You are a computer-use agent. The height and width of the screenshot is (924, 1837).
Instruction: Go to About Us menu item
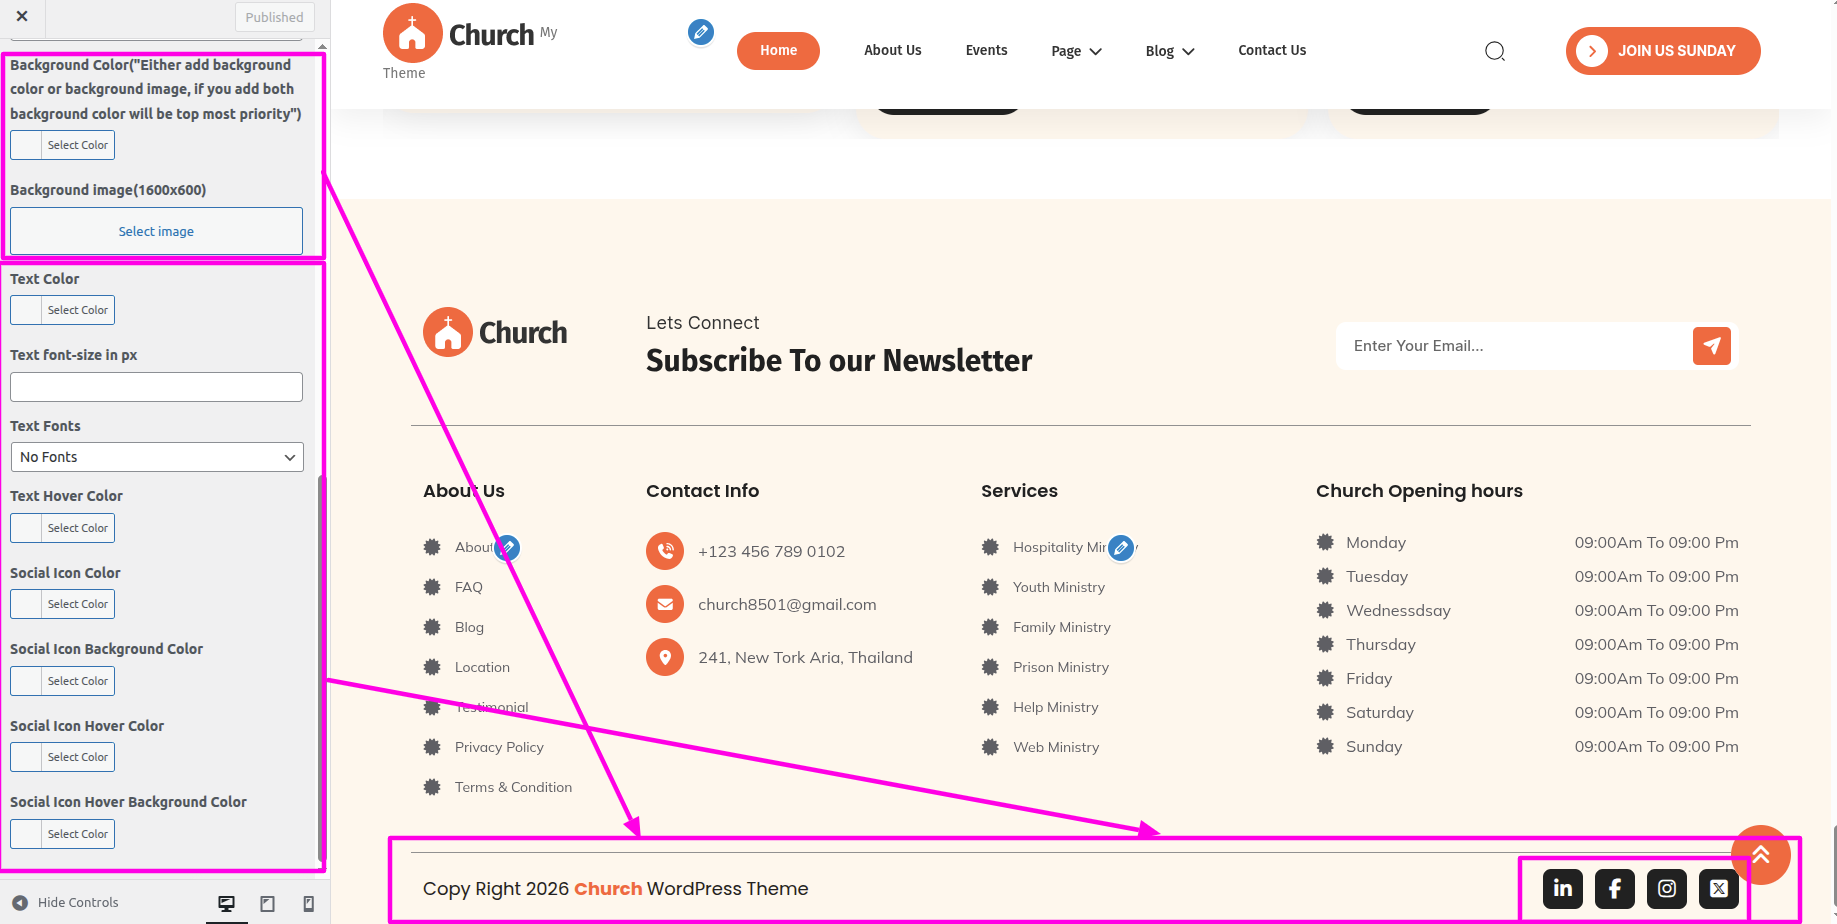point(893,50)
